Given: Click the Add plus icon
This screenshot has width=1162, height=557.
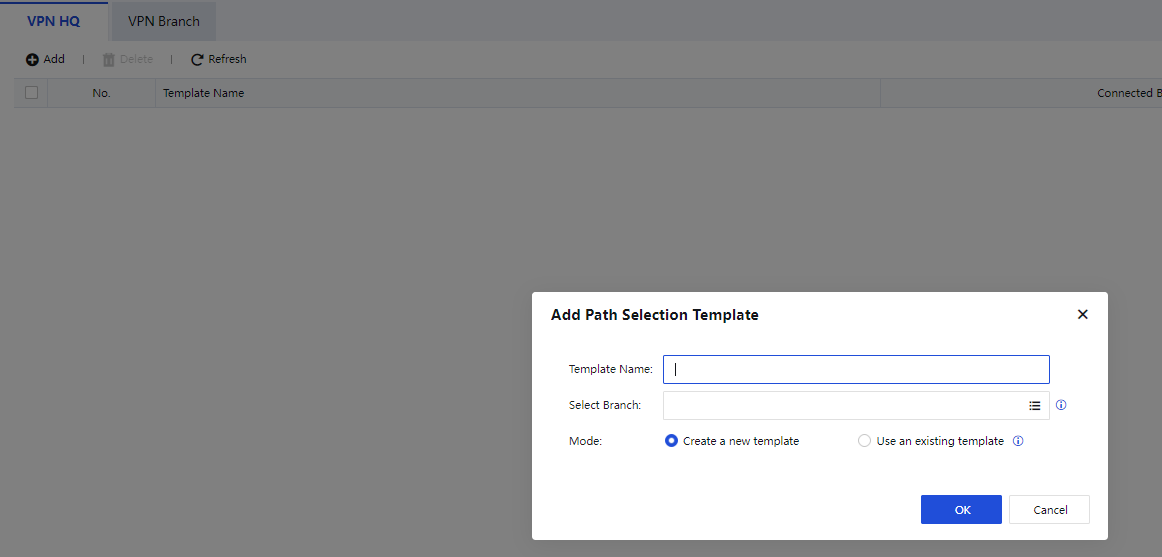Looking at the screenshot, I should [32, 60].
